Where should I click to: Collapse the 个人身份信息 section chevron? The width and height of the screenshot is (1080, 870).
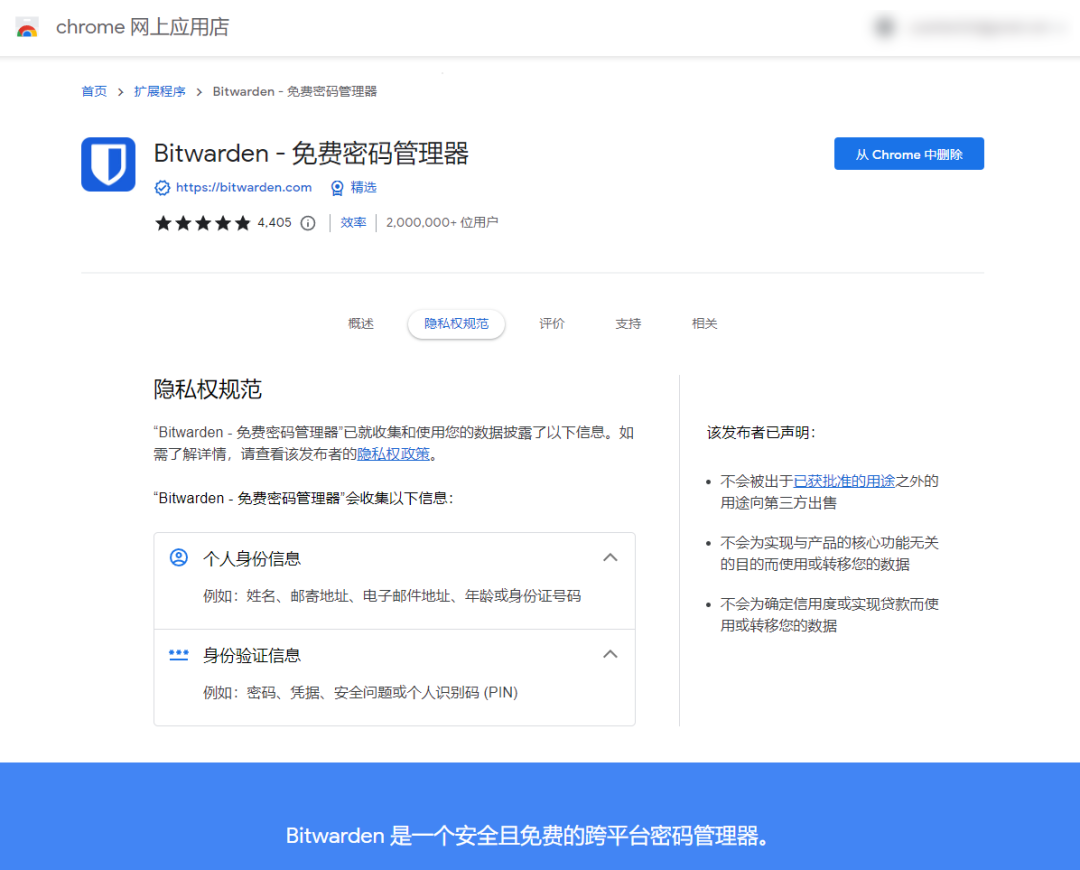[x=610, y=558]
